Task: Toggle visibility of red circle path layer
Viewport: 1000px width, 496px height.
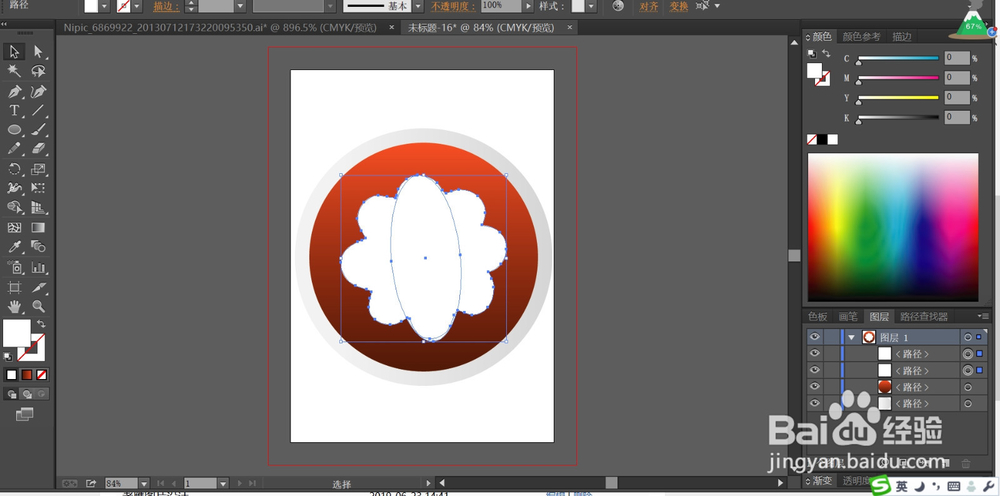Action: click(814, 386)
